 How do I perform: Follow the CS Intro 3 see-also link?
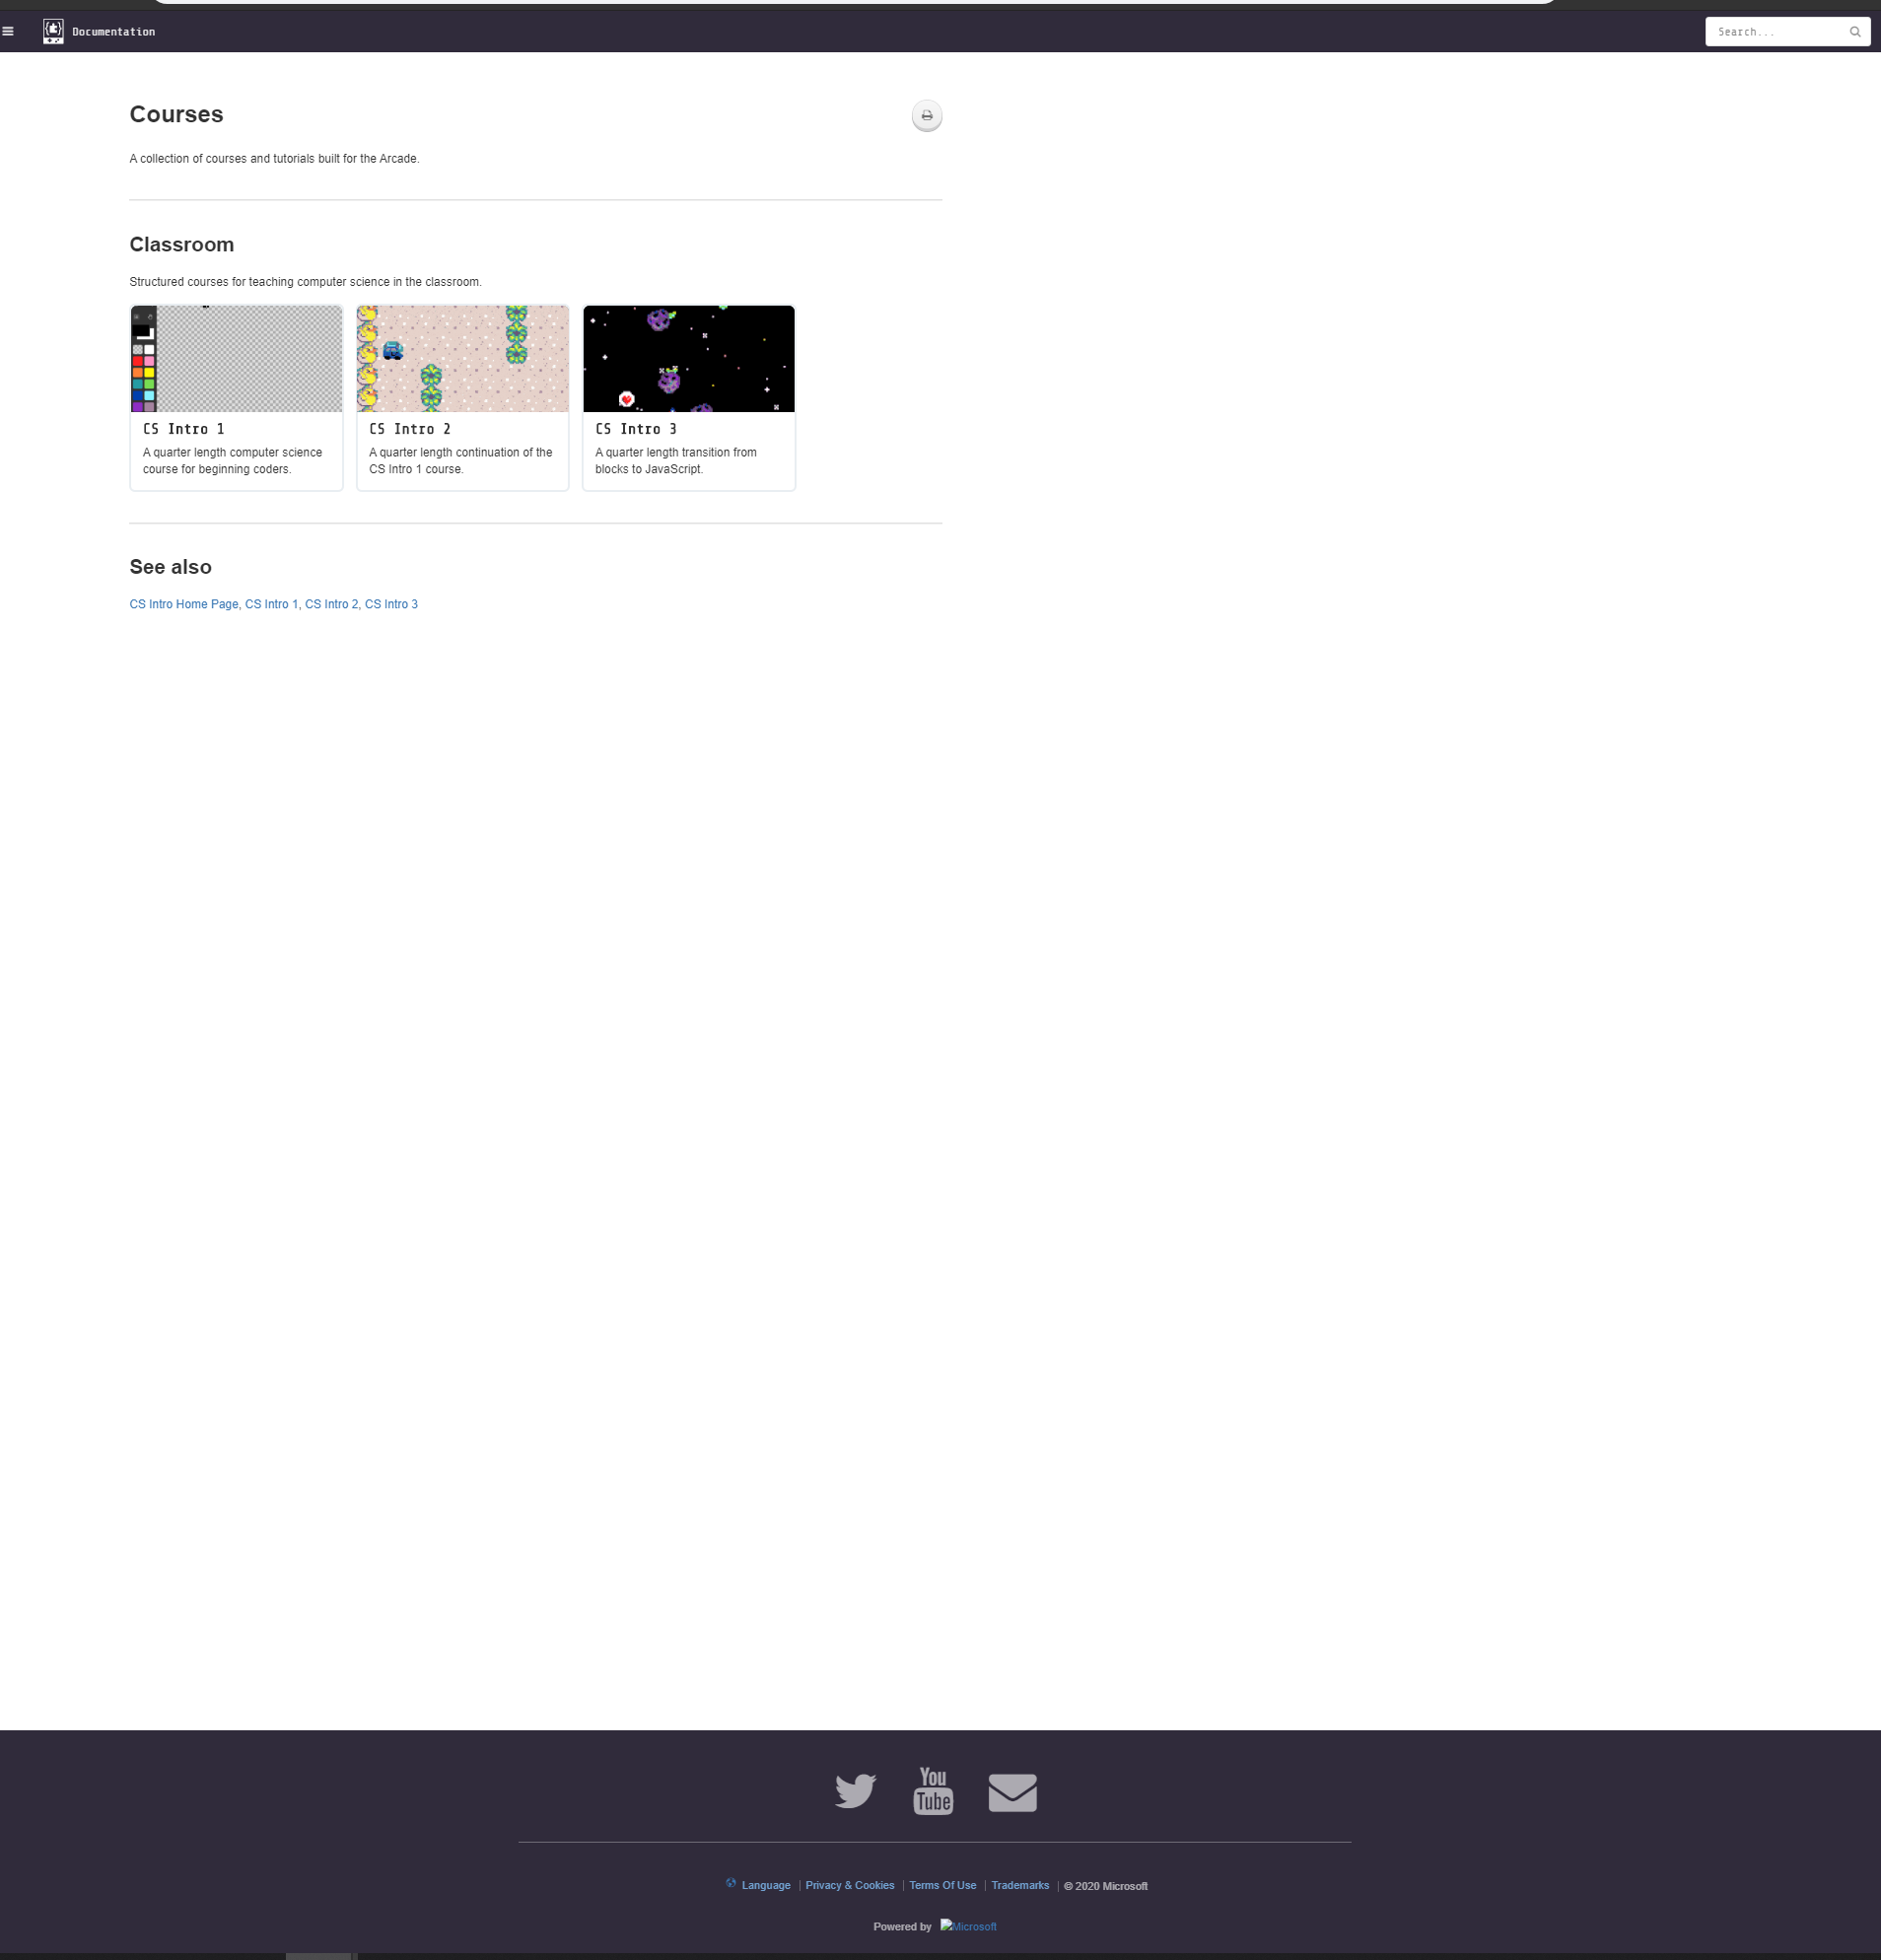(391, 604)
